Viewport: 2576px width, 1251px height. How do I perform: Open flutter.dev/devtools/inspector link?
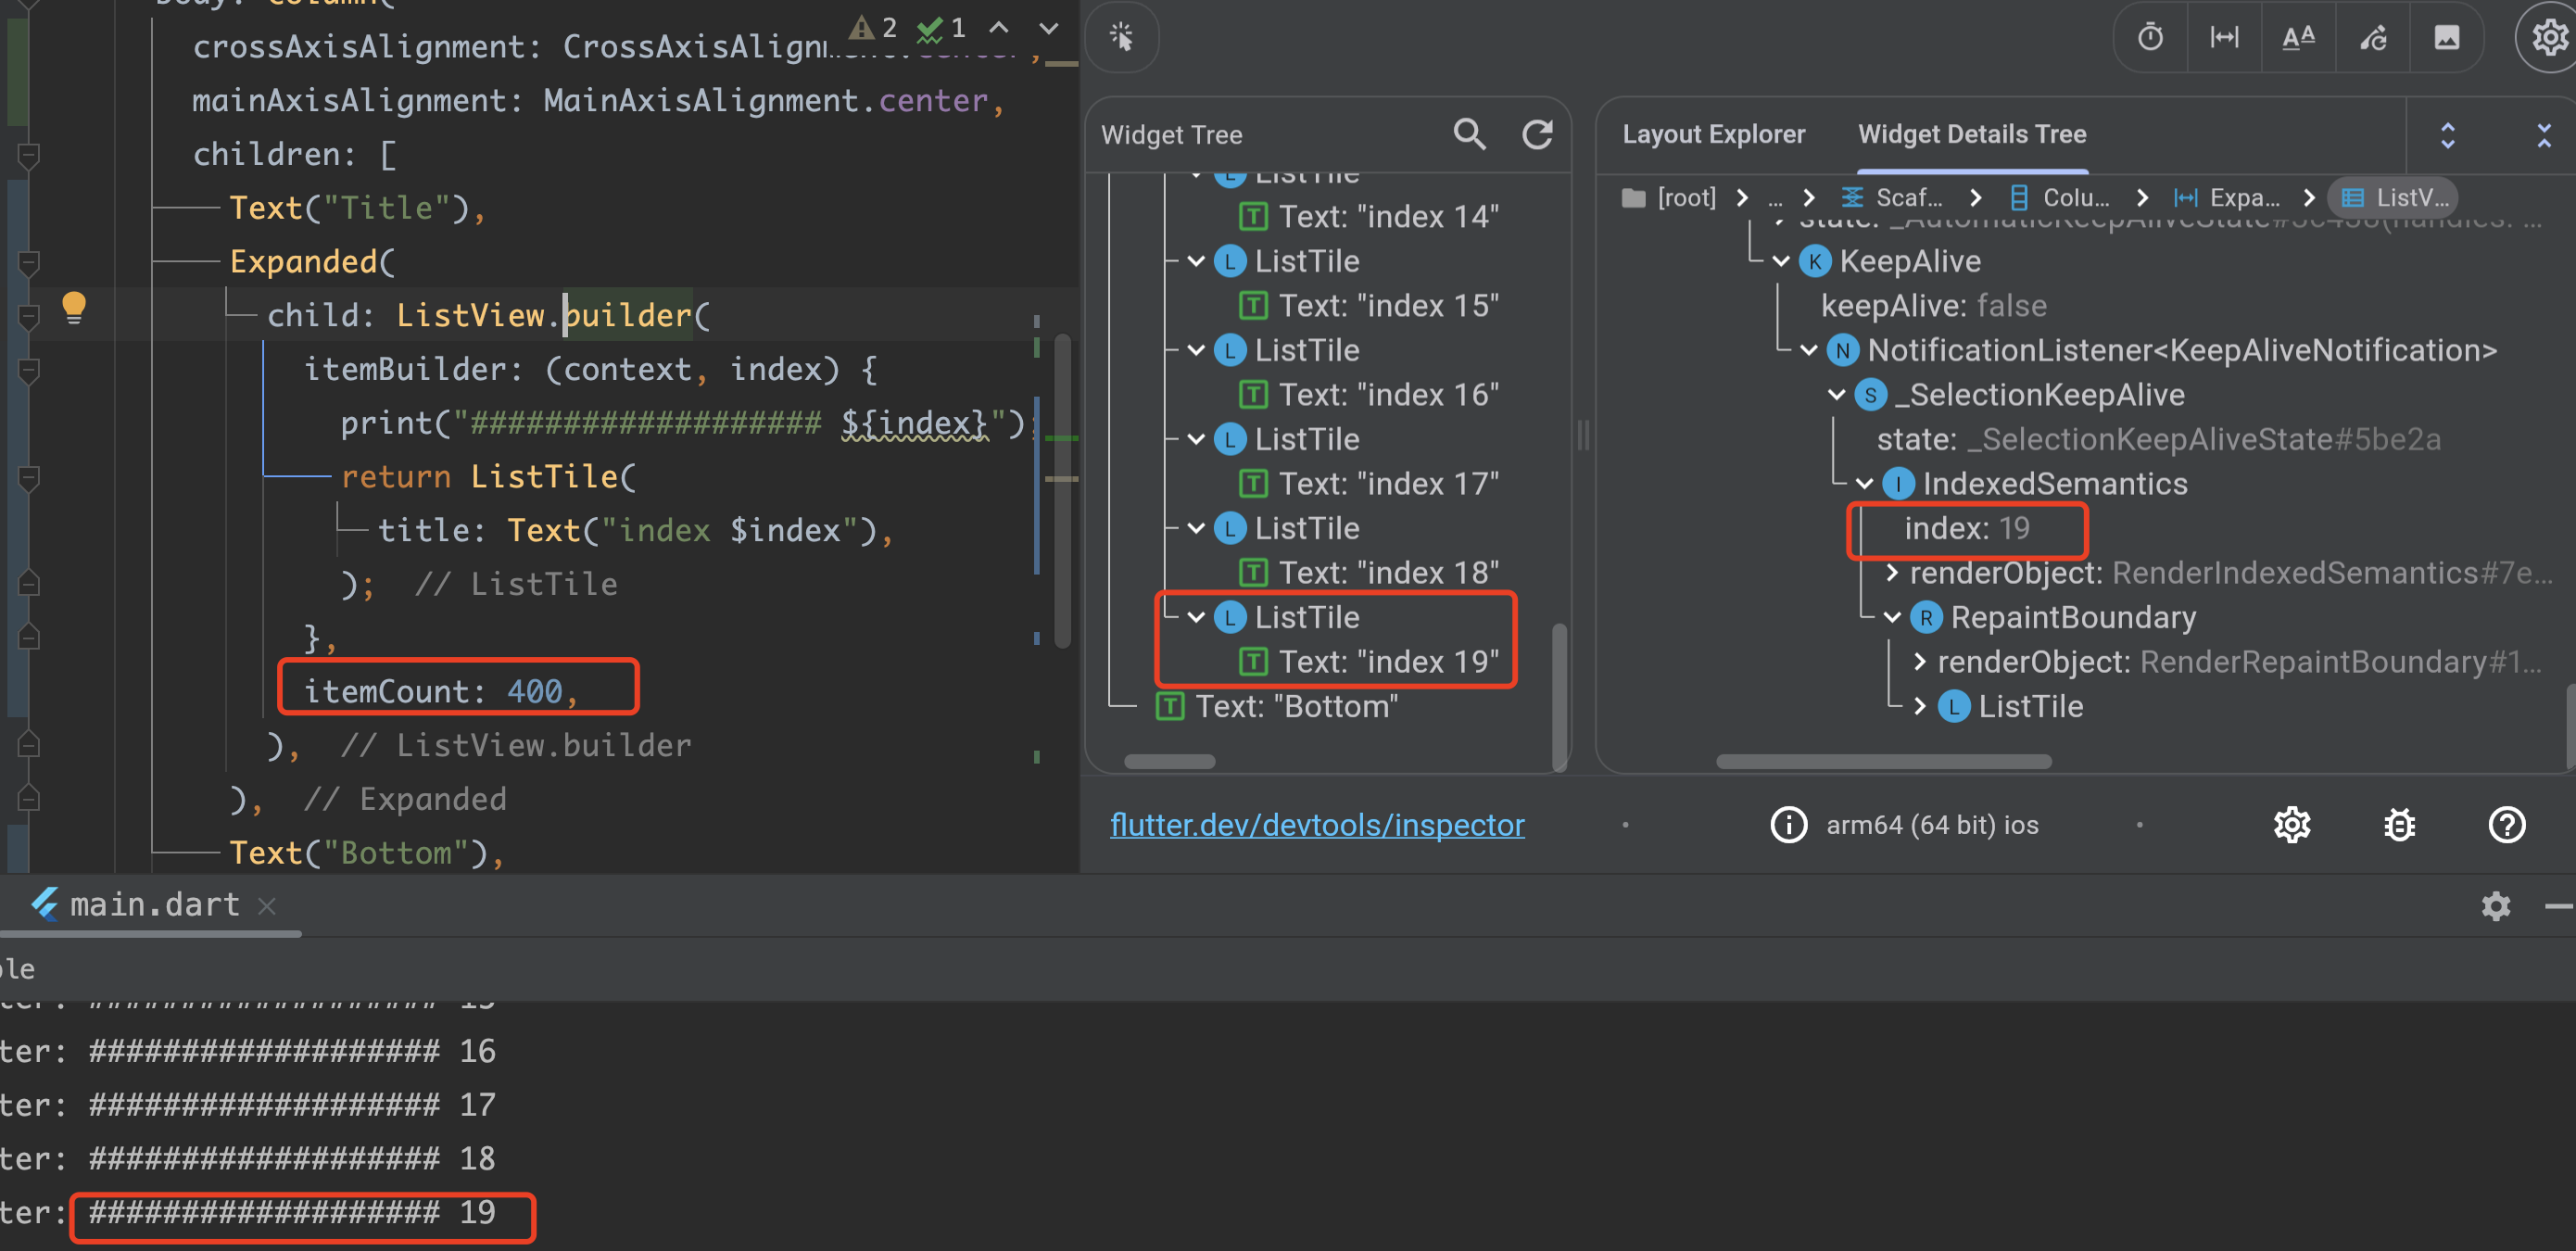[1317, 824]
